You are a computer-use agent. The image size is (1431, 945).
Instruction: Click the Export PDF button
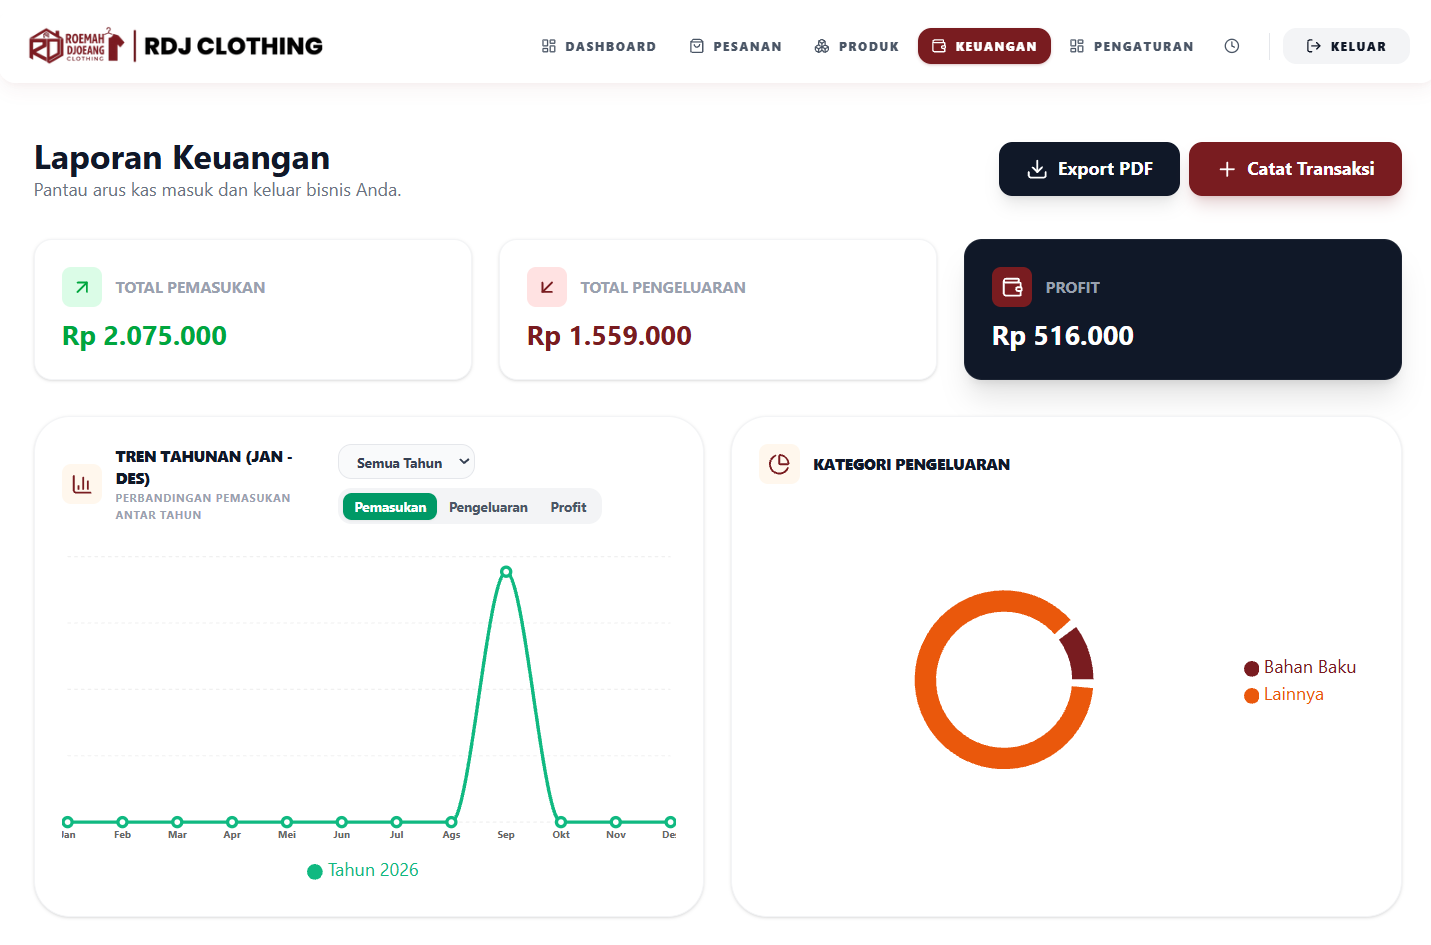[x=1089, y=169]
